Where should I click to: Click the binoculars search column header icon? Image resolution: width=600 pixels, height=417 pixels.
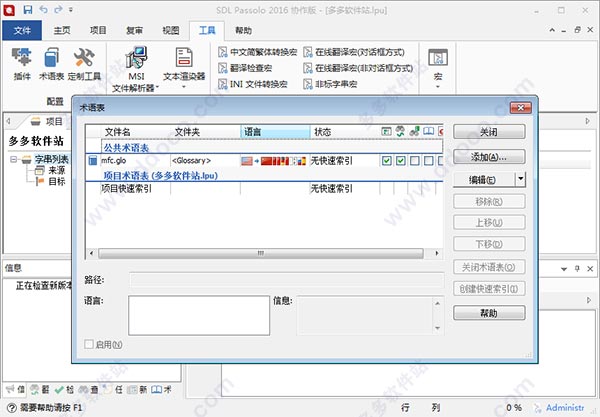tap(414, 132)
